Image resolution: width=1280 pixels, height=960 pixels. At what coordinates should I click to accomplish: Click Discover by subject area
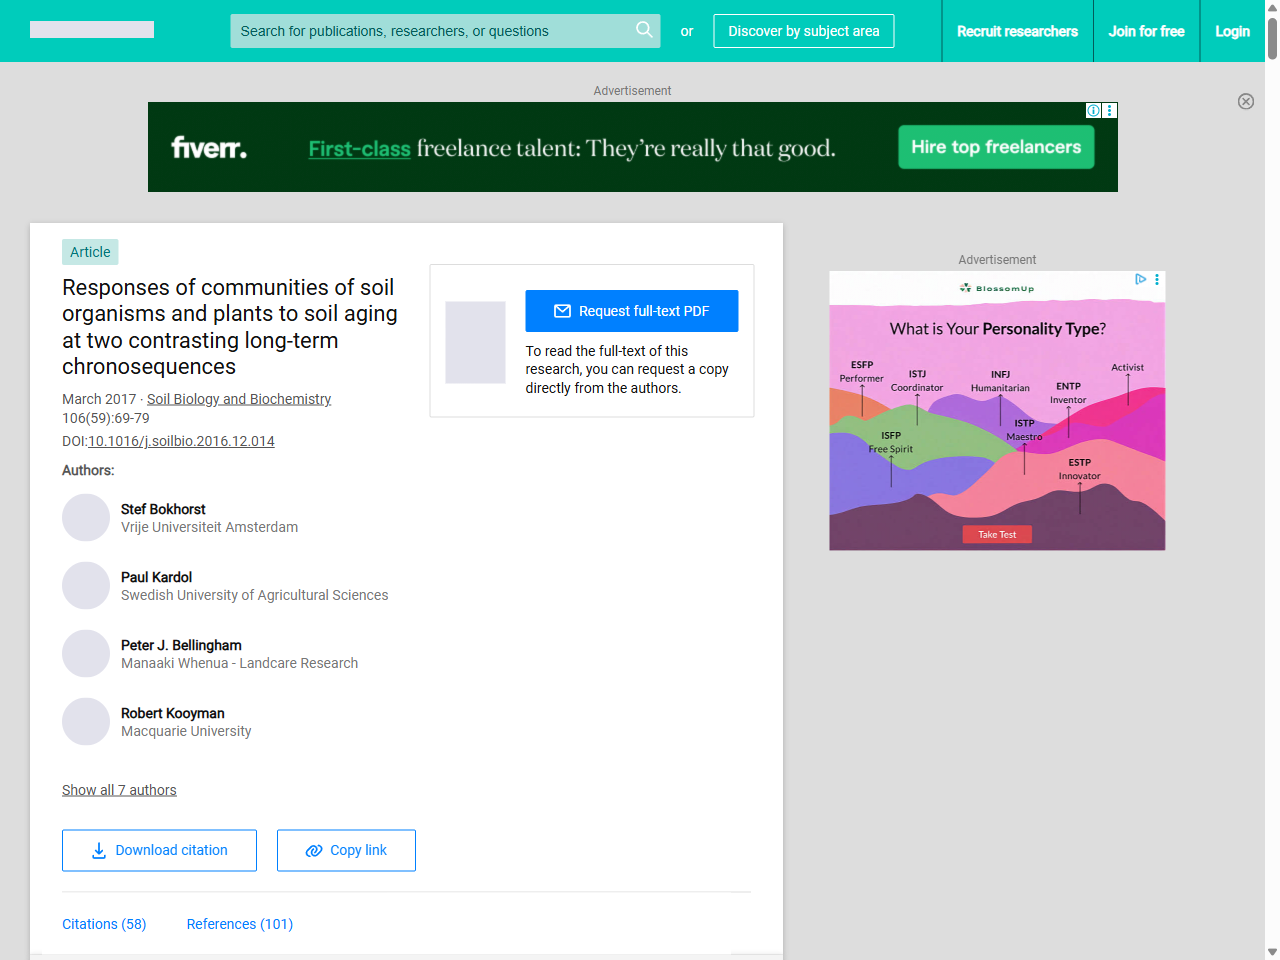point(803,31)
